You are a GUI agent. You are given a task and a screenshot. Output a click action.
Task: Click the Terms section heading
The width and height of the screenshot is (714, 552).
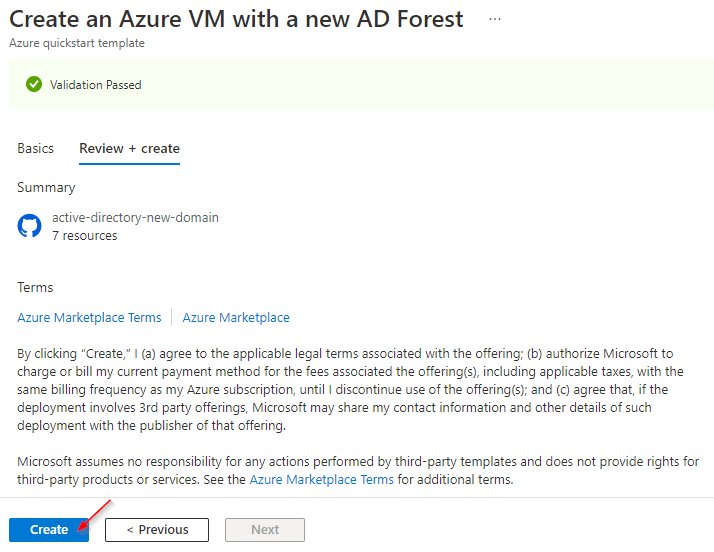[x=35, y=287]
